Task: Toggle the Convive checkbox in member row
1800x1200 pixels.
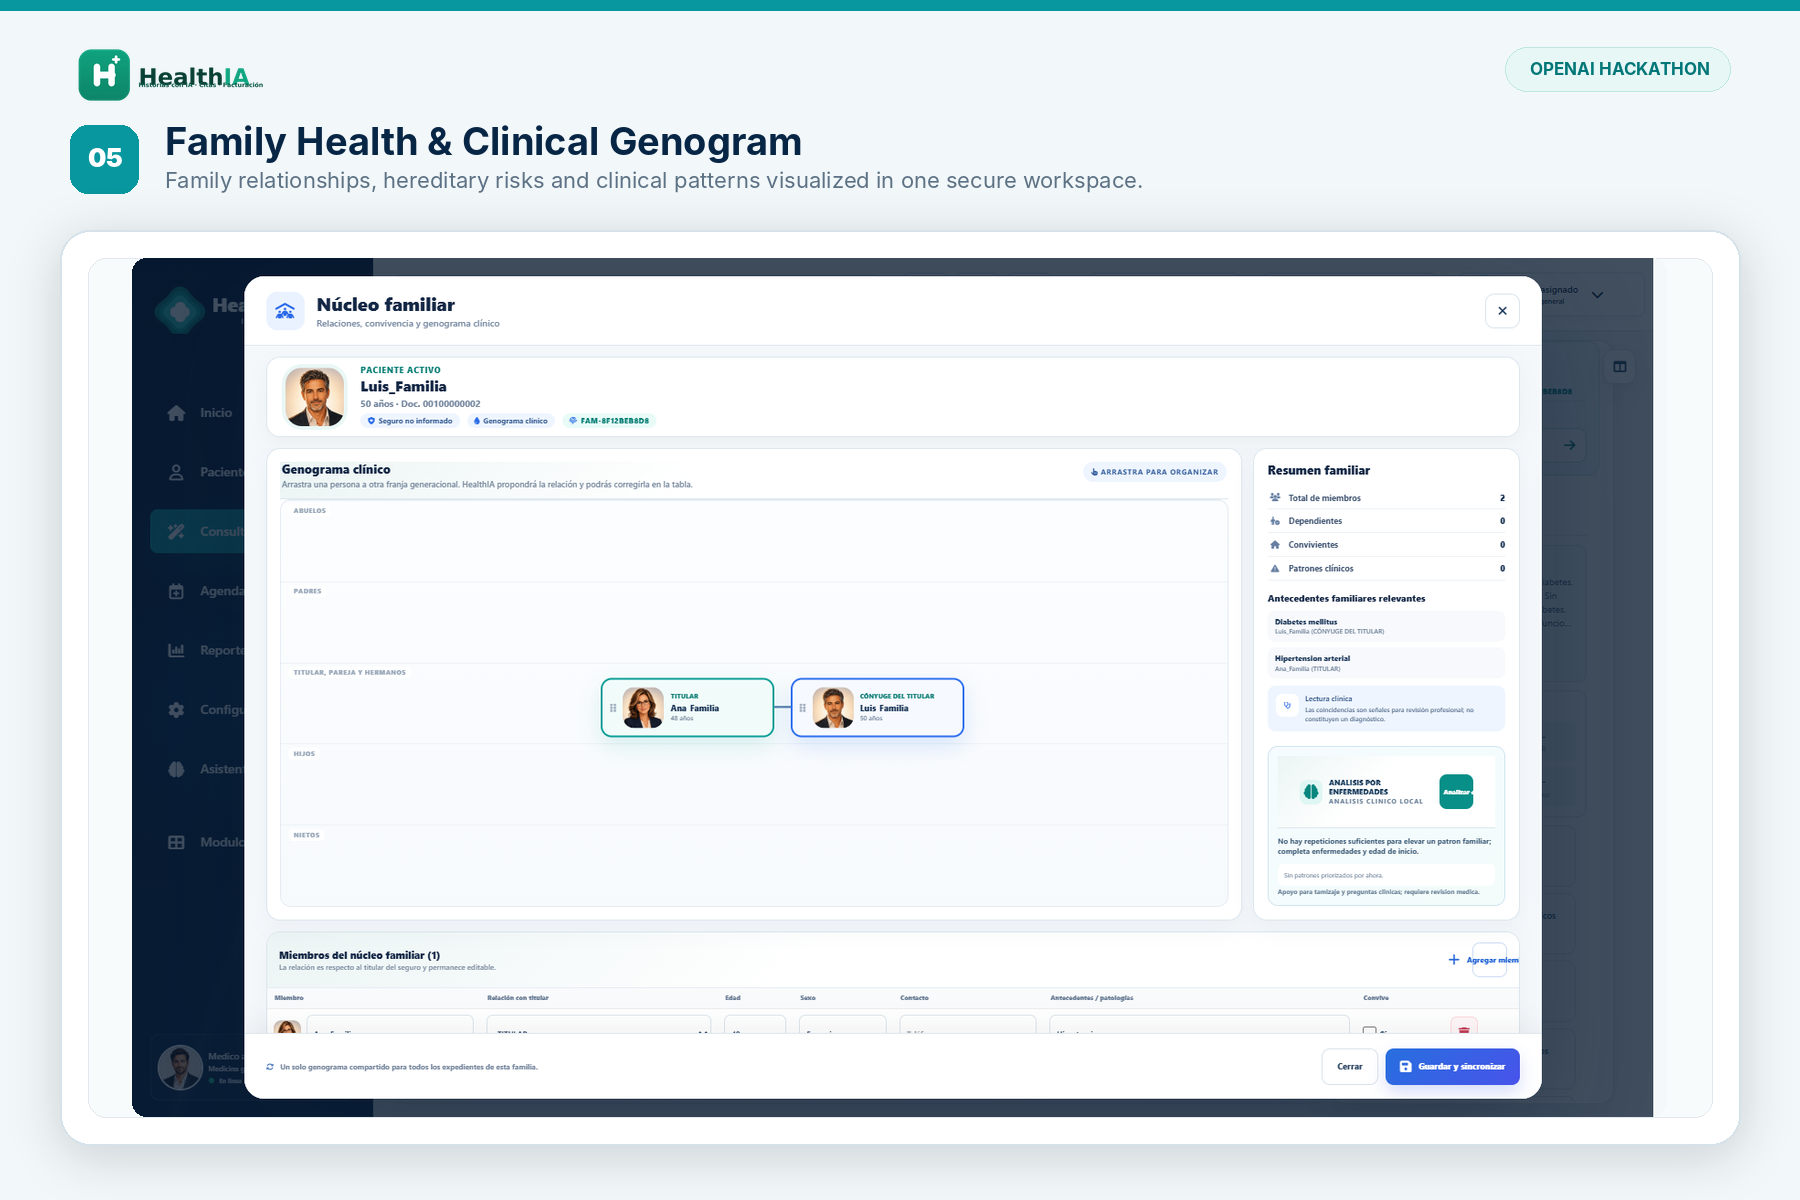Action: coord(1370,1030)
